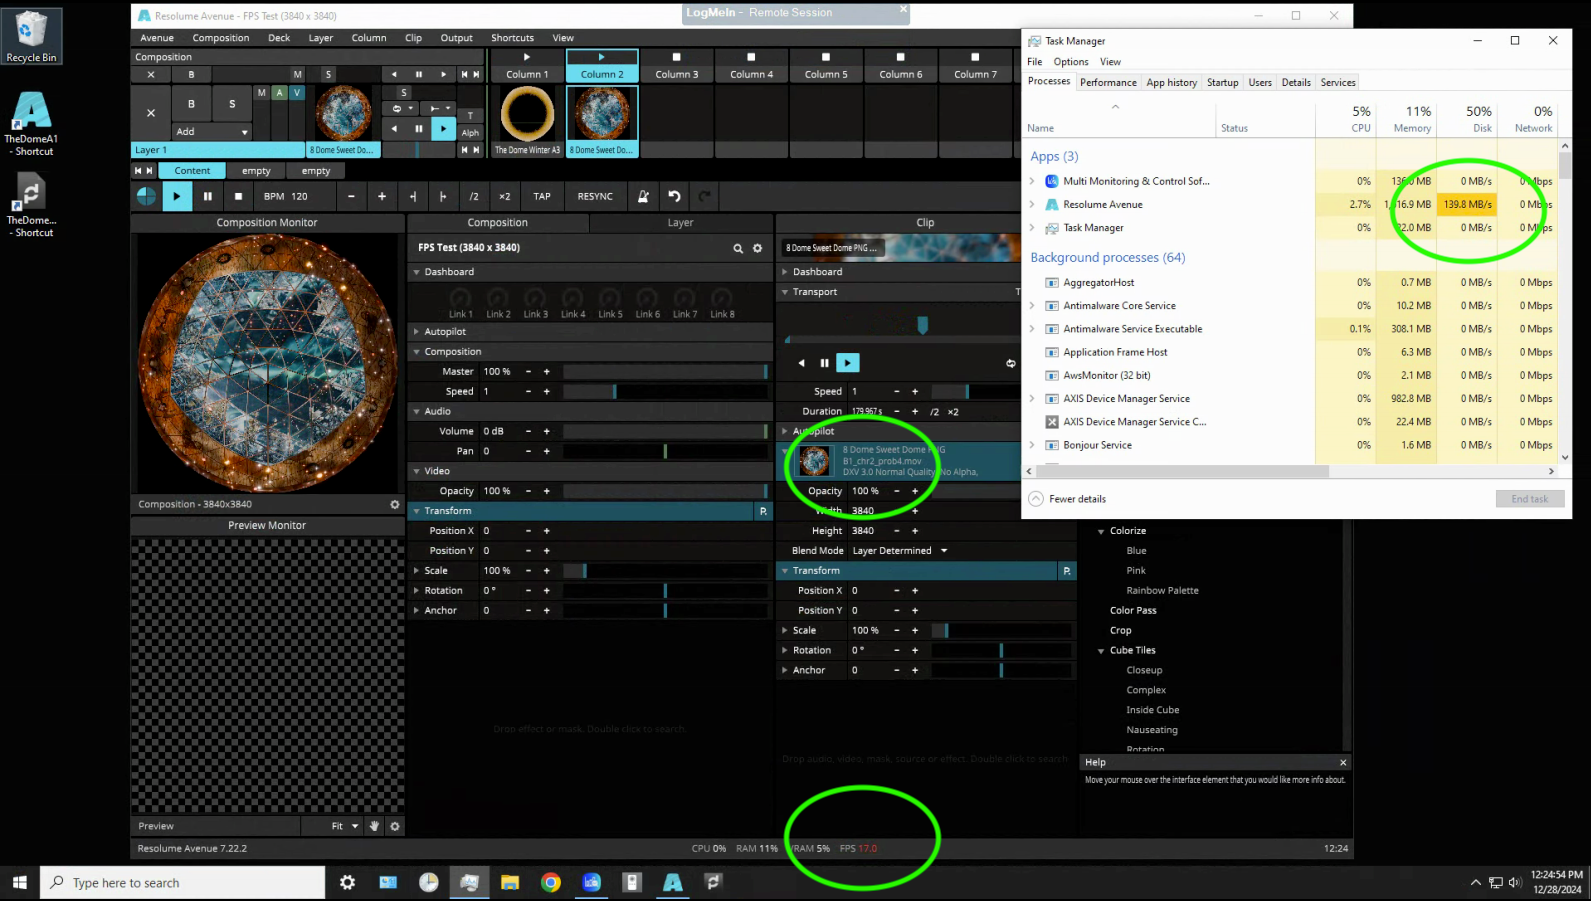Open composition search magnifier icon

click(x=738, y=248)
